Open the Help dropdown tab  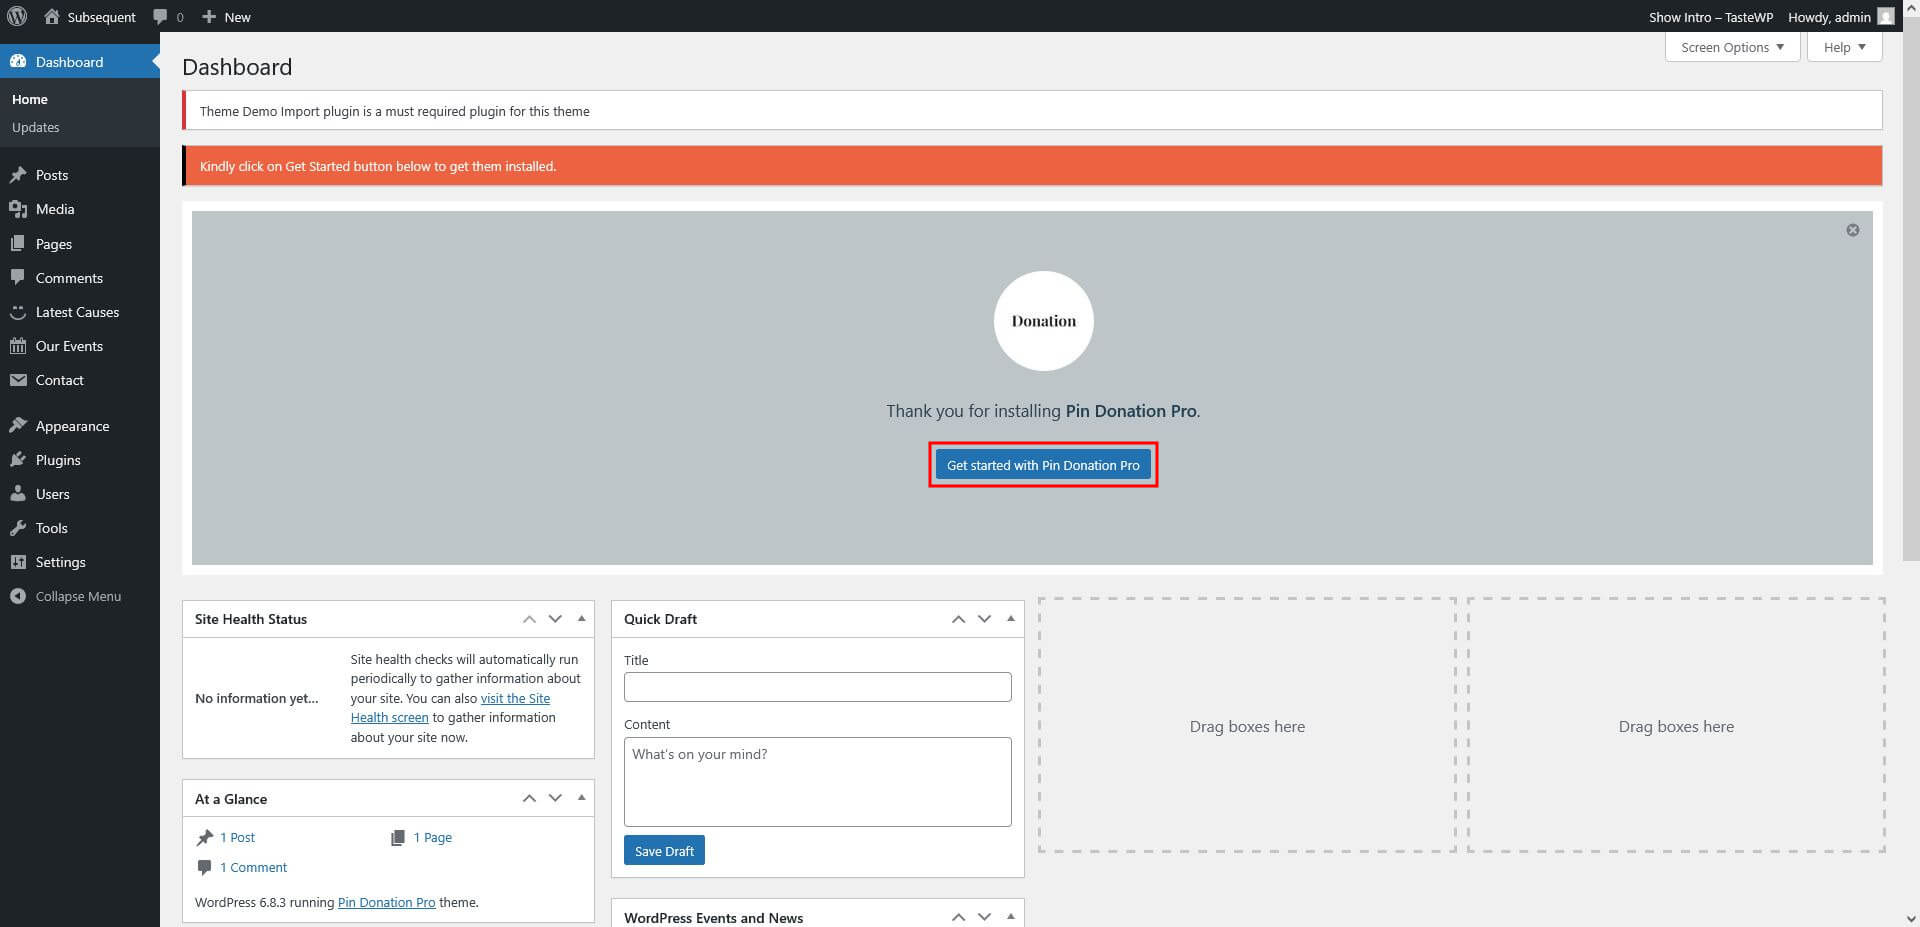[x=1844, y=47]
